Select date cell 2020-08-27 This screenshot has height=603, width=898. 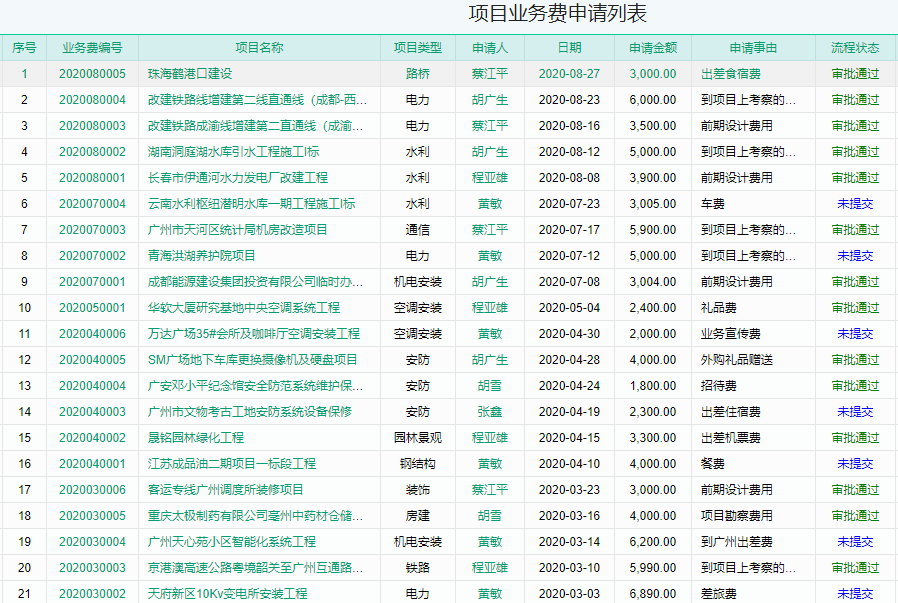[x=569, y=74]
